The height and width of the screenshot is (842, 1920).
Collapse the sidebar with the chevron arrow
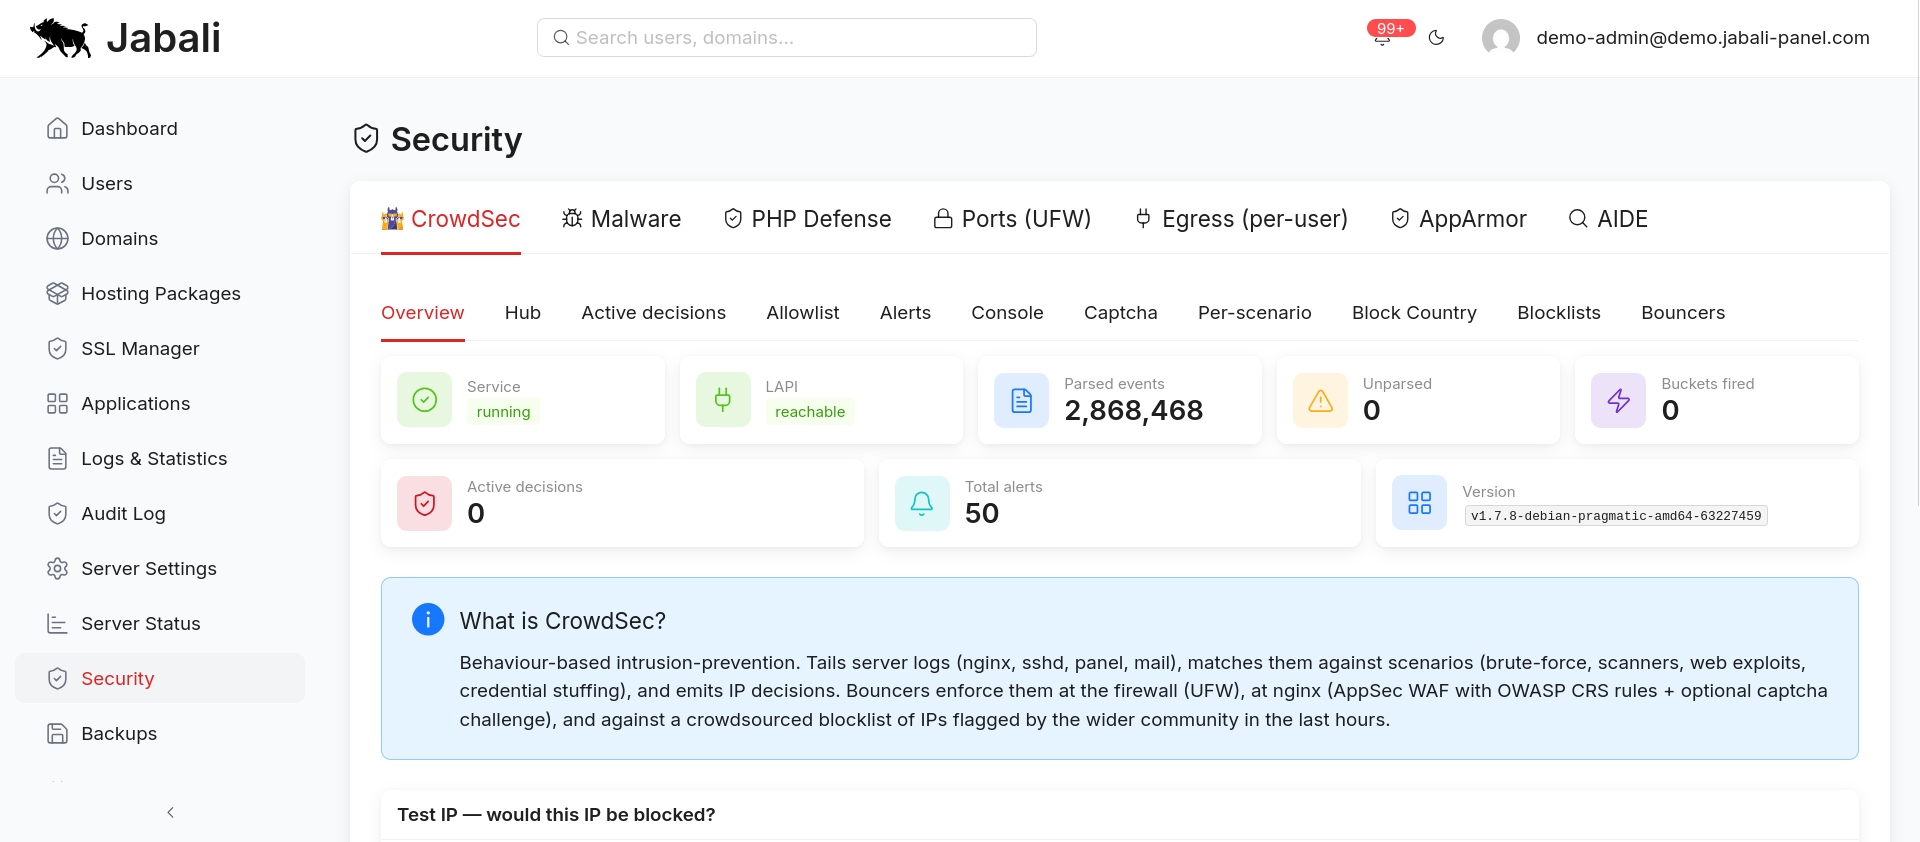tap(171, 812)
